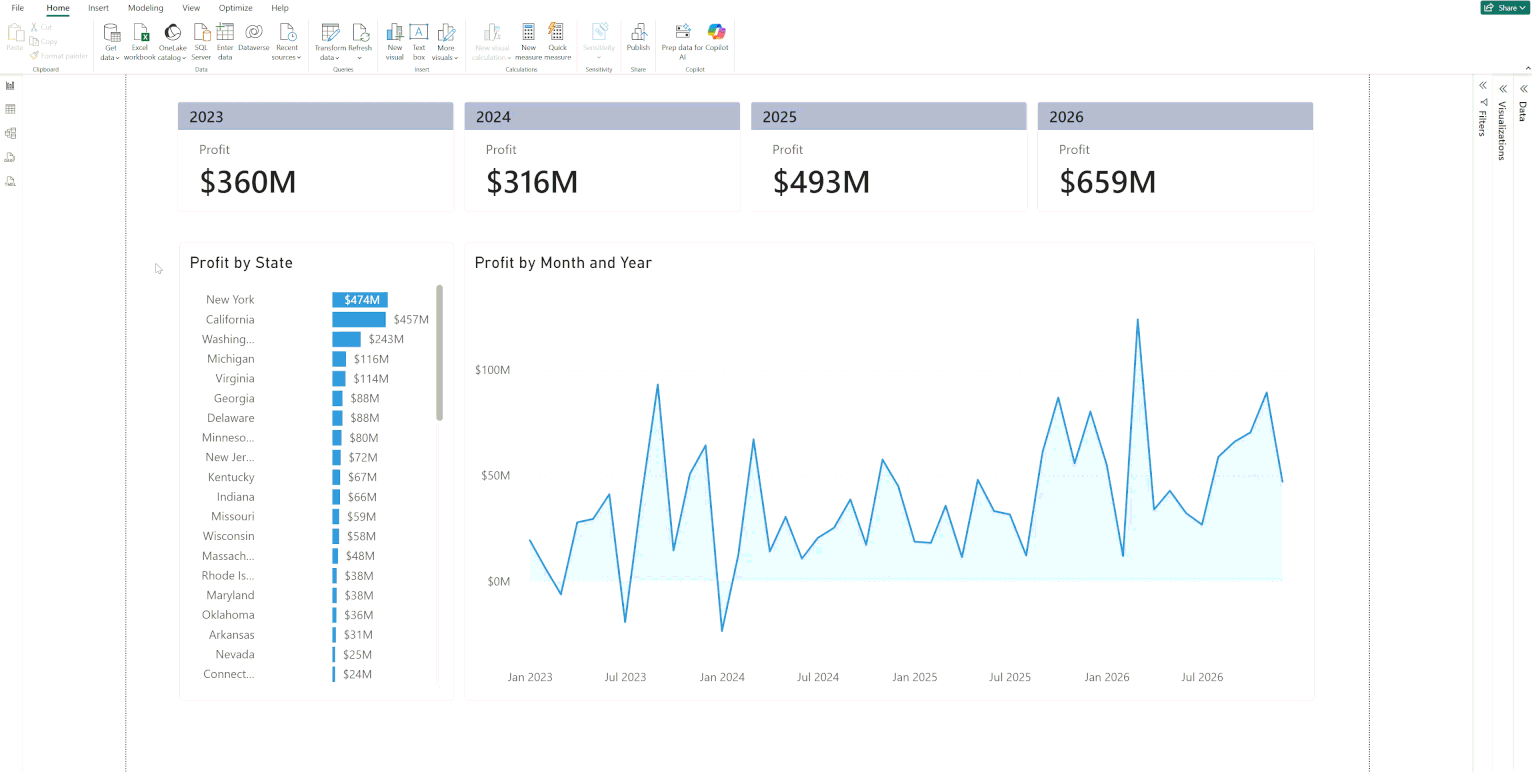Select the 2024 profit card
Viewport: 1532px width, 772px height.
602,156
